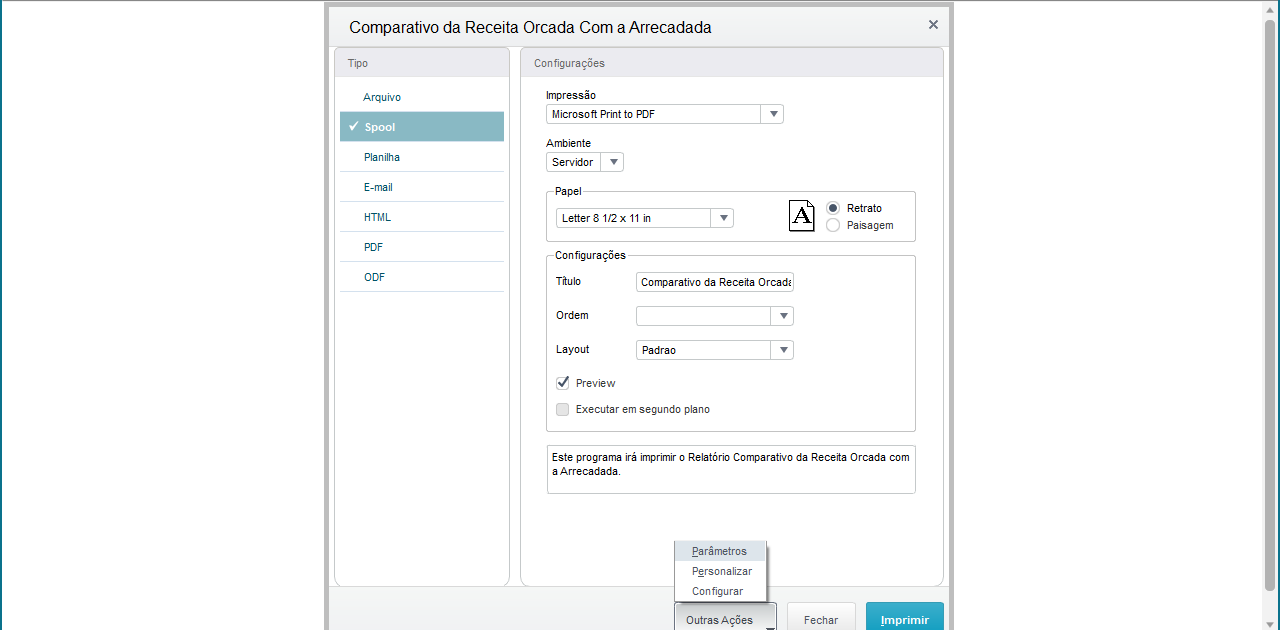Click the Configurar menu entry

pos(717,591)
